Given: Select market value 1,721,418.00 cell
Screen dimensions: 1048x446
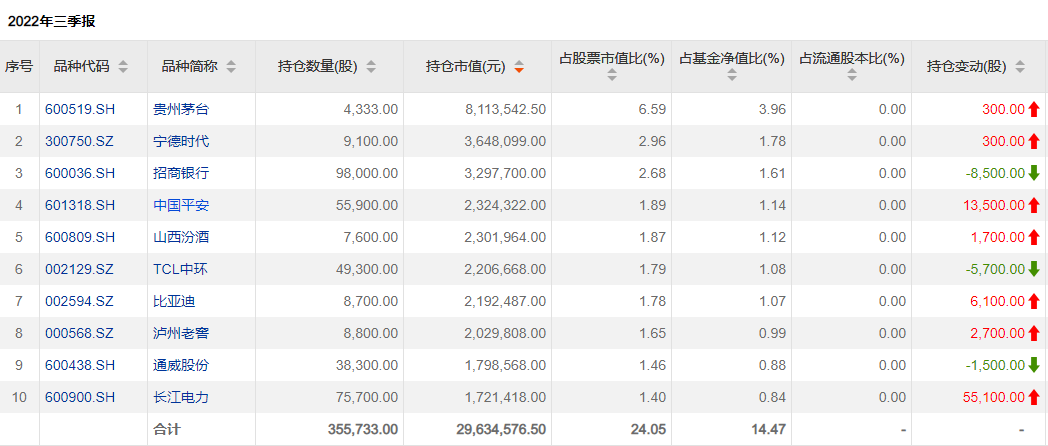Looking at the screenshot, I should [x=505, y=398].
